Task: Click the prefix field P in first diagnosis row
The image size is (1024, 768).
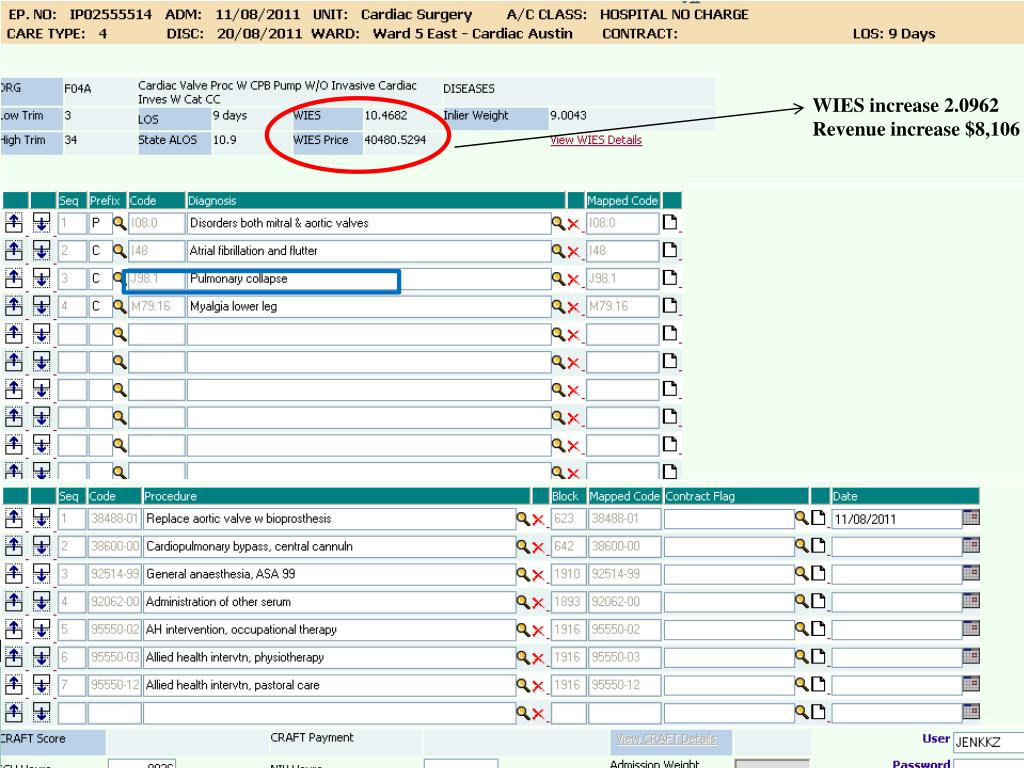Action: [100, 223]
